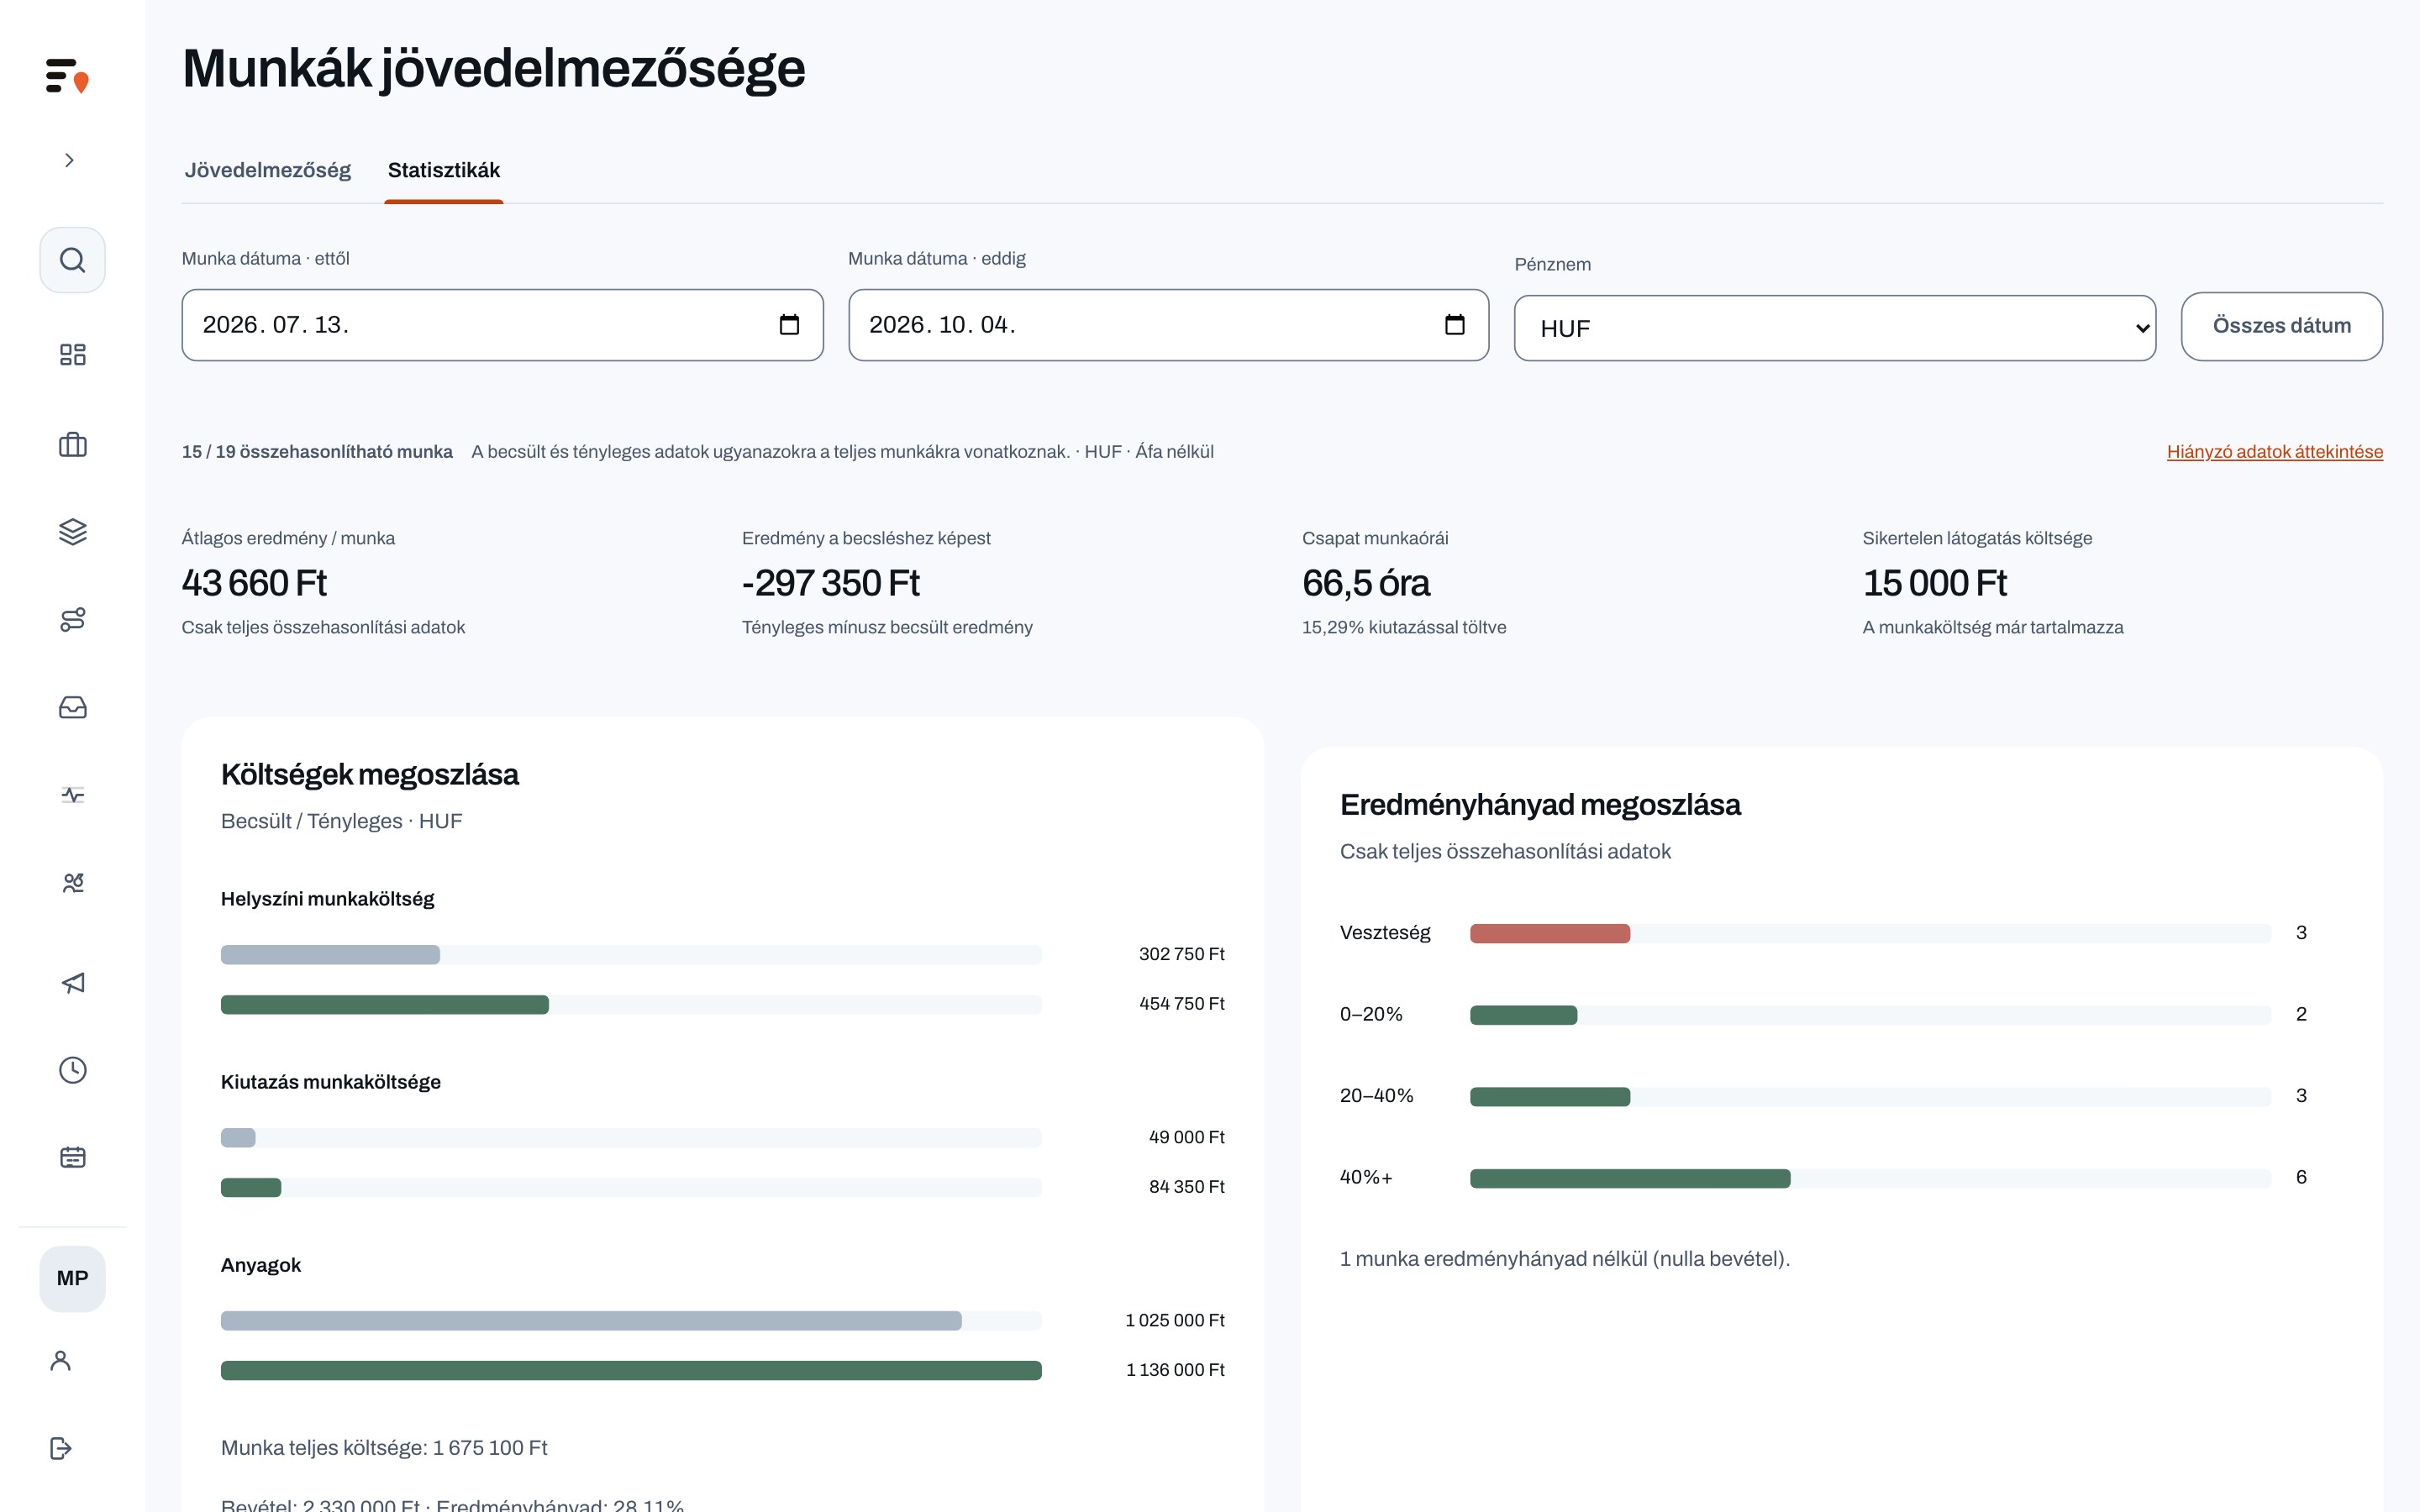Click the 66,5 óra team hours value
The image size is (2420, 1512).
[1366, 583]
